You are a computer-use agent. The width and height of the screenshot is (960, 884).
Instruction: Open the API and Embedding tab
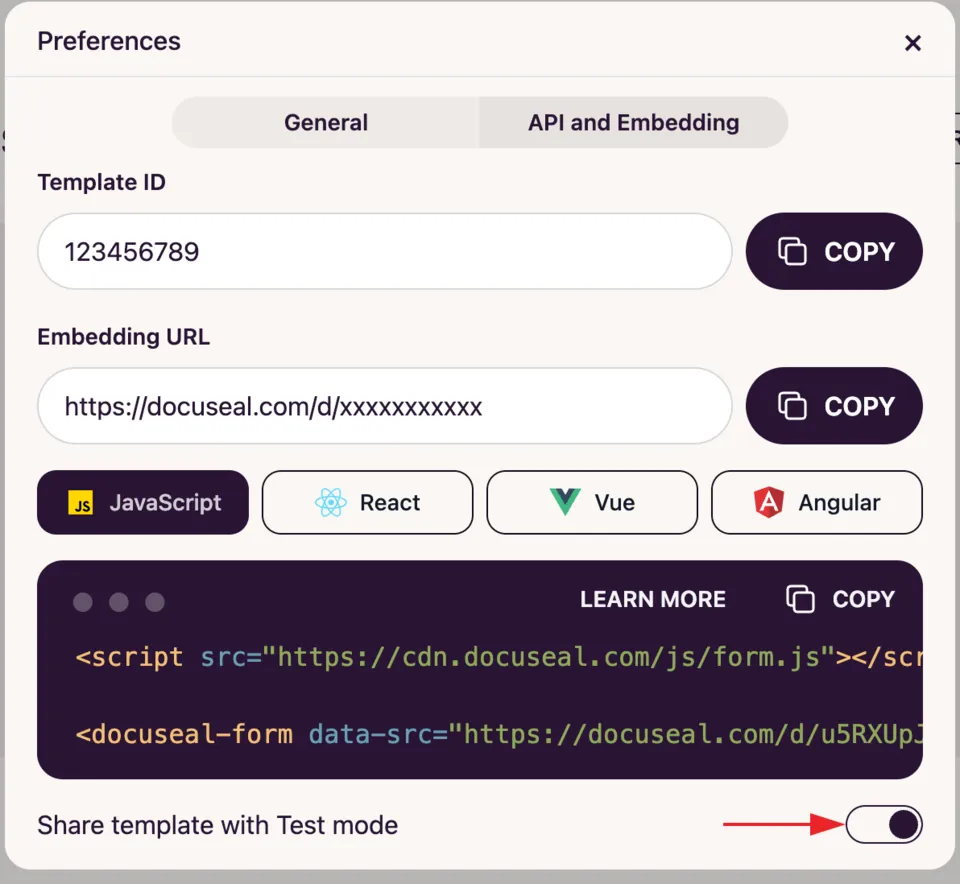click(x=634, y=122)
